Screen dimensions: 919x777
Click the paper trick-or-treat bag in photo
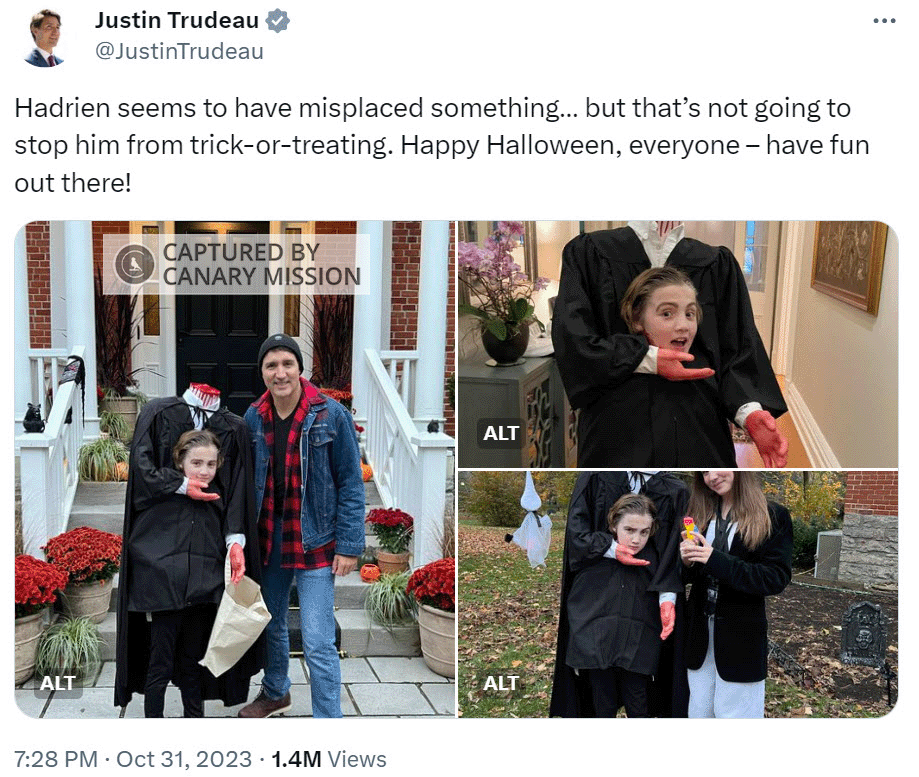tap(236, 623)
